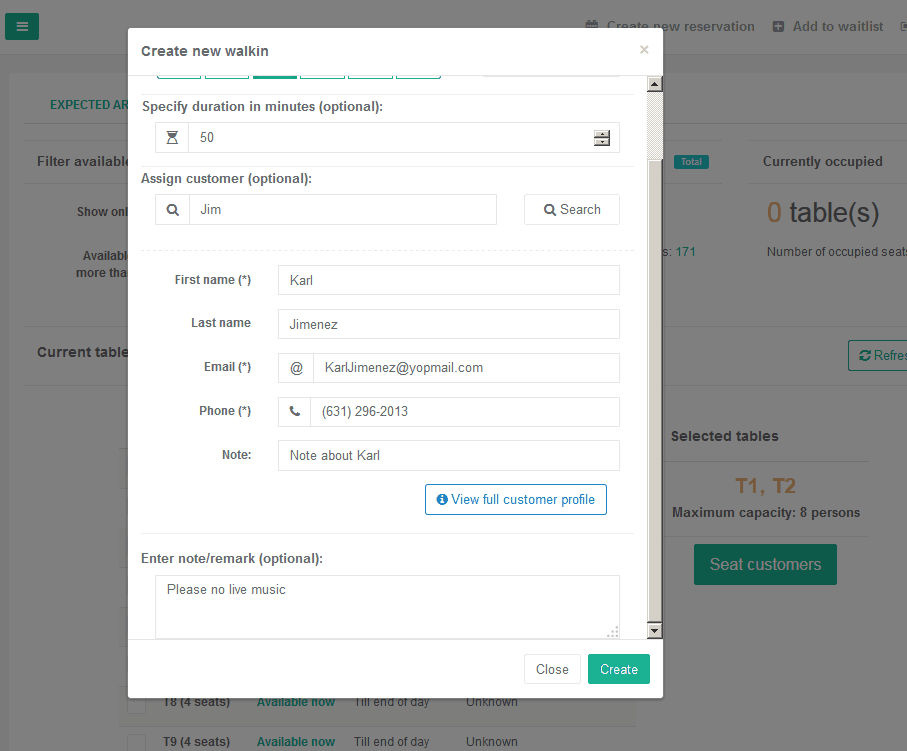Click the Please no live music textarea
Screen dimensions: 907x751
point(387,607)
